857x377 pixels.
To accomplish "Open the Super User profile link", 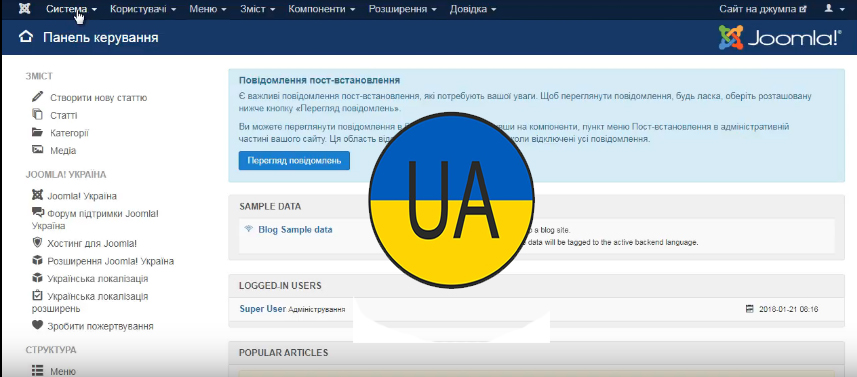I will point(262,309).
